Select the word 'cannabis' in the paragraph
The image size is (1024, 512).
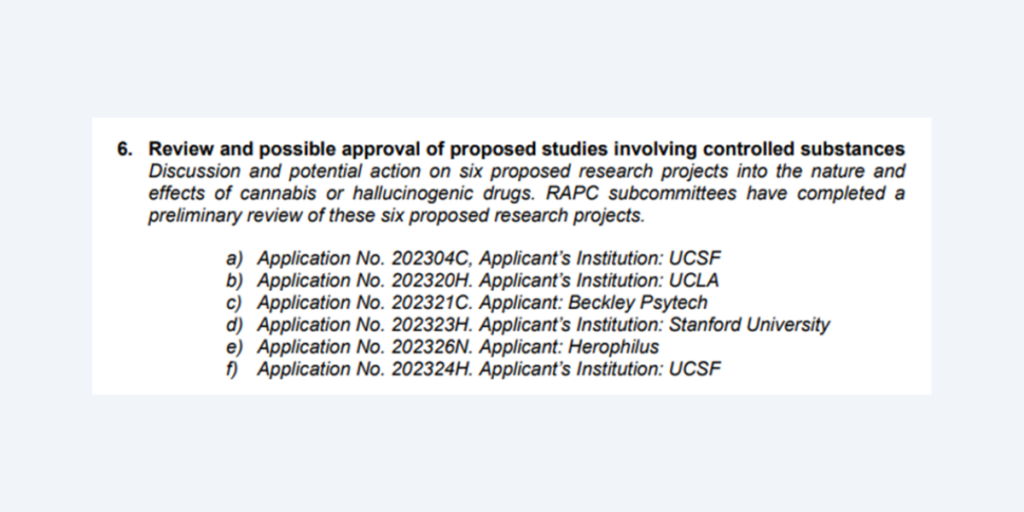click(278, 194)
